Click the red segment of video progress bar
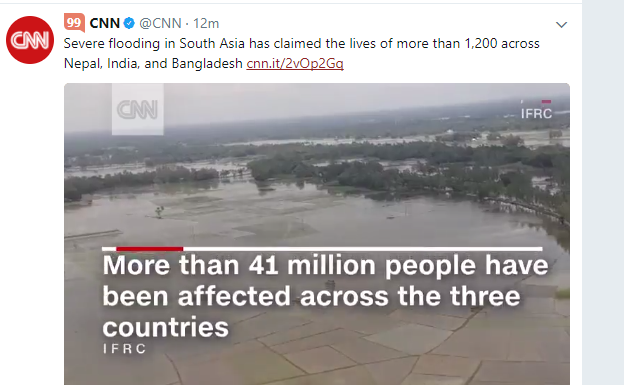 click(150, 249)
